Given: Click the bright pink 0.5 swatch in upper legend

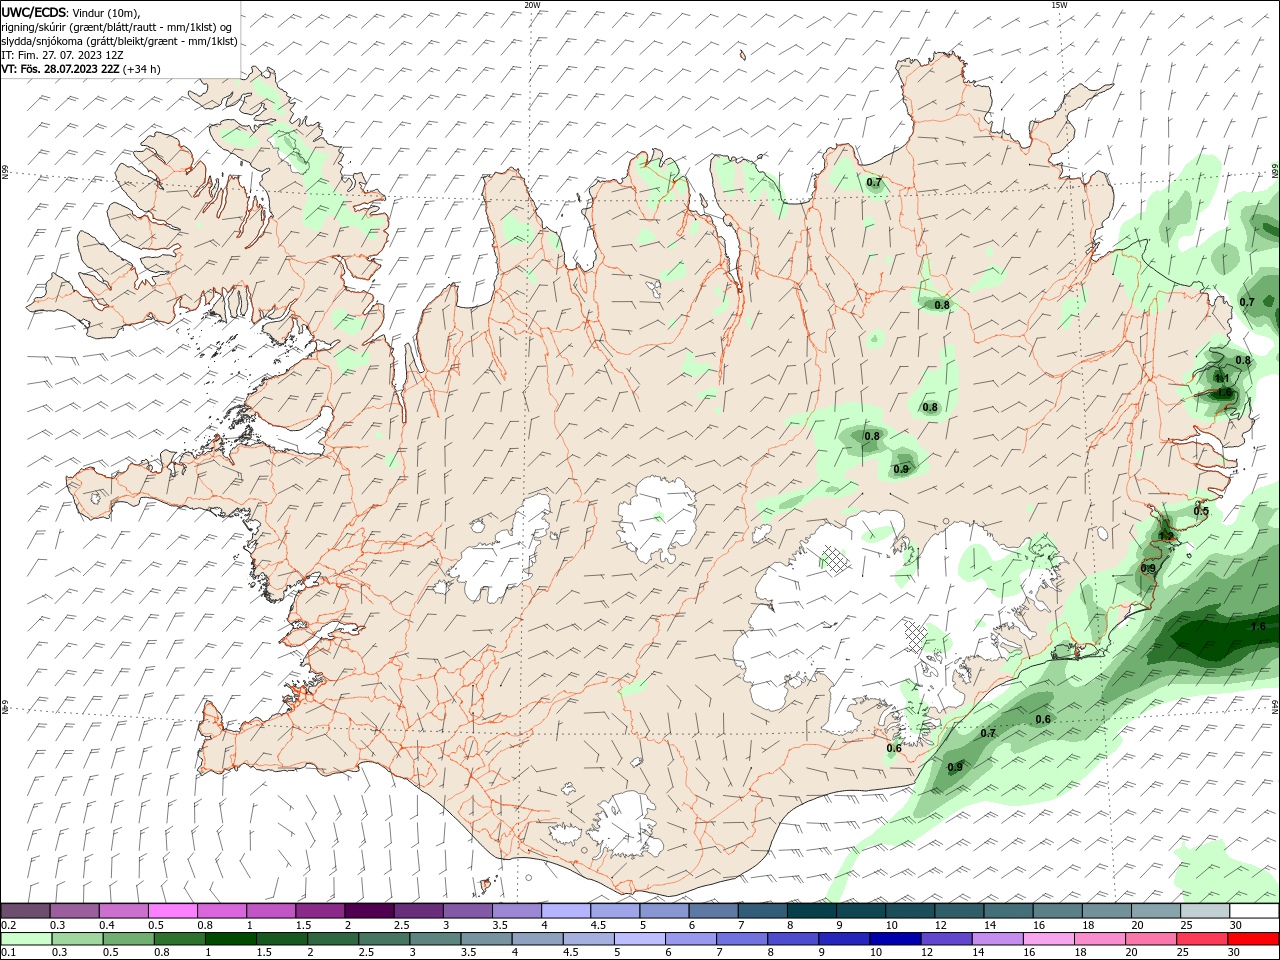Looking at the screenshot, I should click(x=172, y=911).
